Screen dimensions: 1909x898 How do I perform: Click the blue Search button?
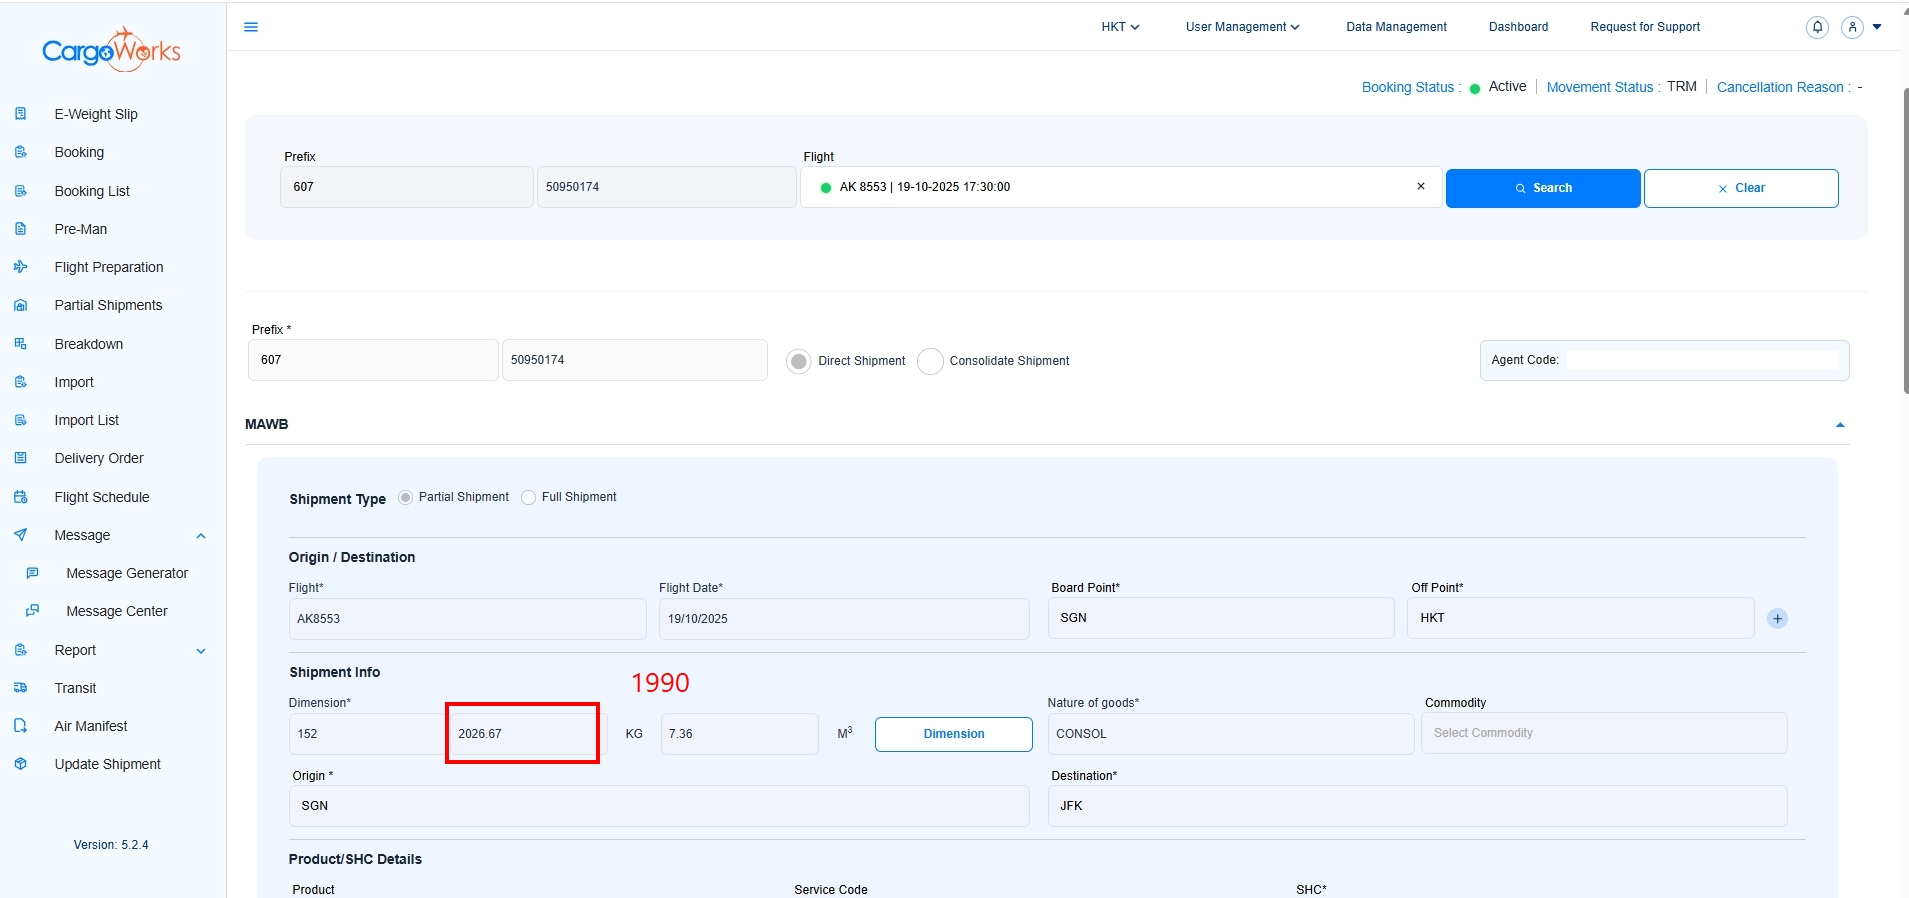coord(1542,188)
